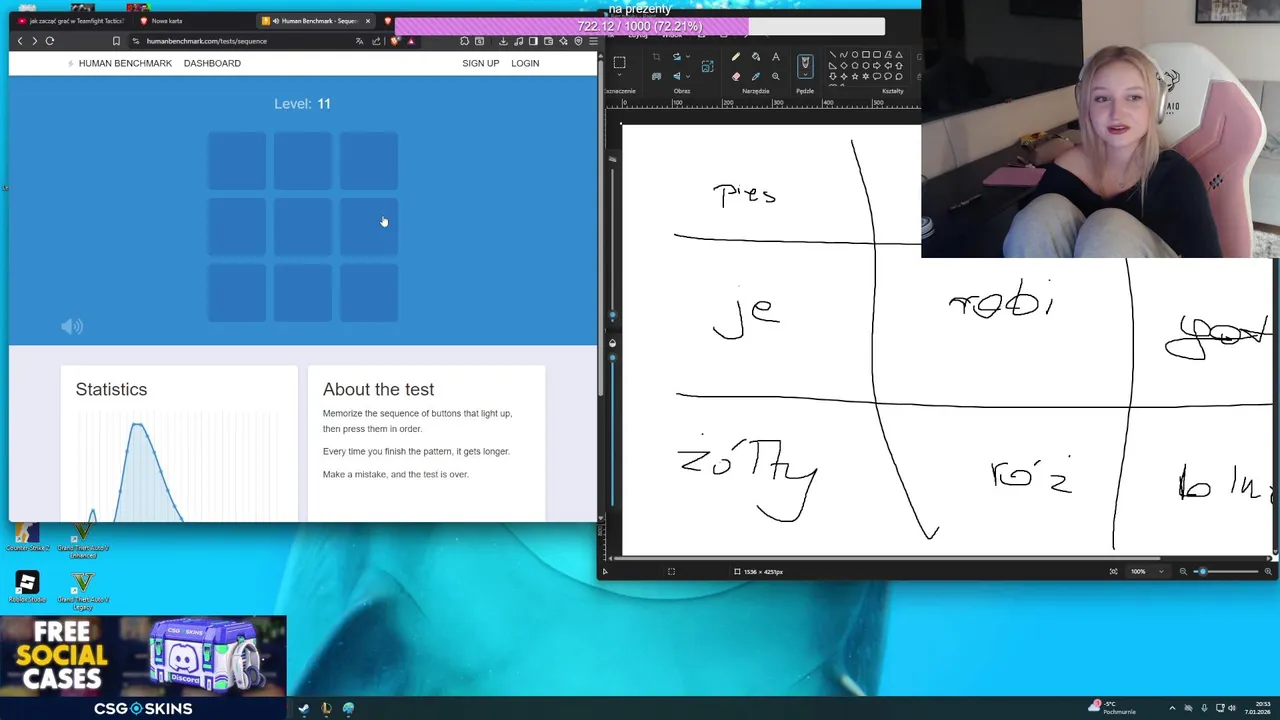Pick the right arrow shape in Kształty
1280x720 pixels.
(x=877, y=66)
